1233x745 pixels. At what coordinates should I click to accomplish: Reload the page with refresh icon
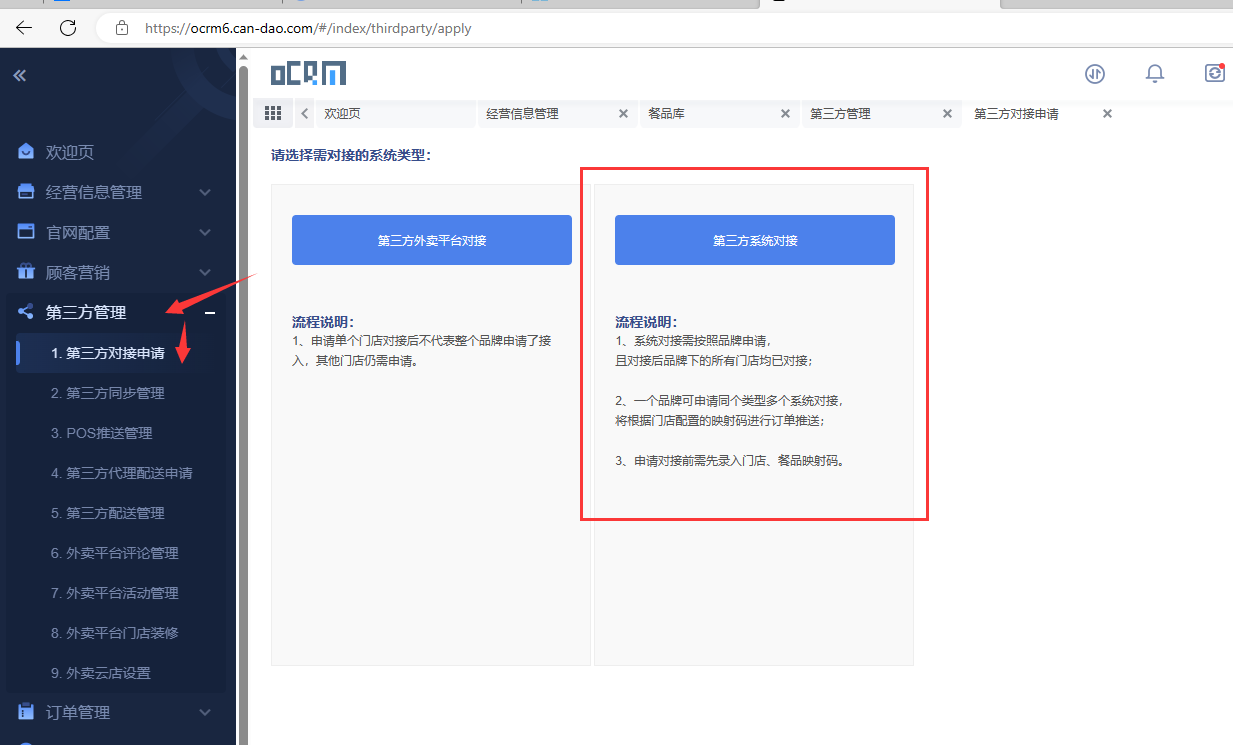[x=68, y=28]
